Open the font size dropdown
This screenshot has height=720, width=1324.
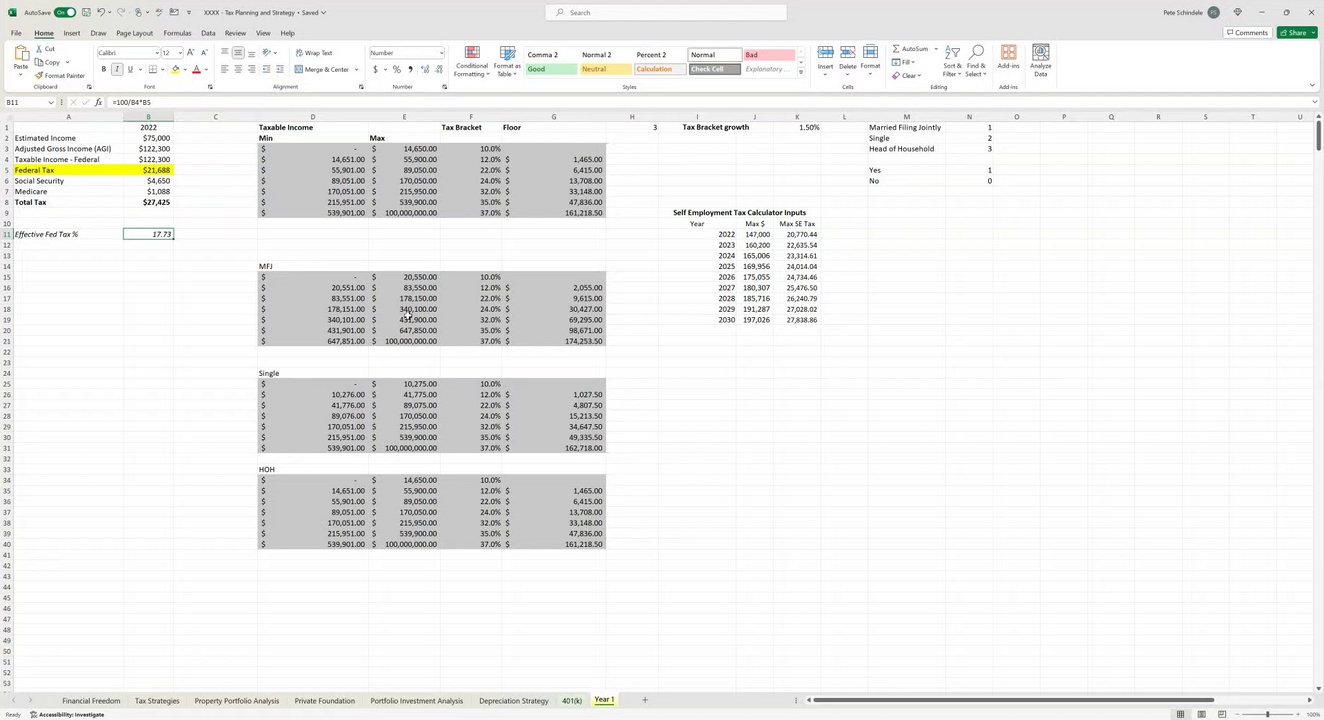[179, 53]
